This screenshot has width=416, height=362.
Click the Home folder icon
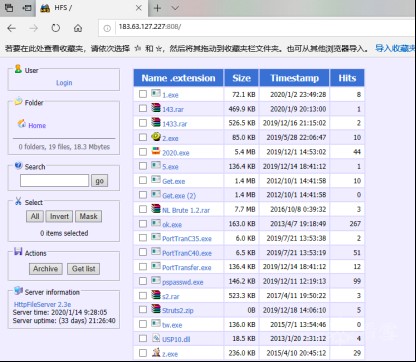[x=22, y=124]
